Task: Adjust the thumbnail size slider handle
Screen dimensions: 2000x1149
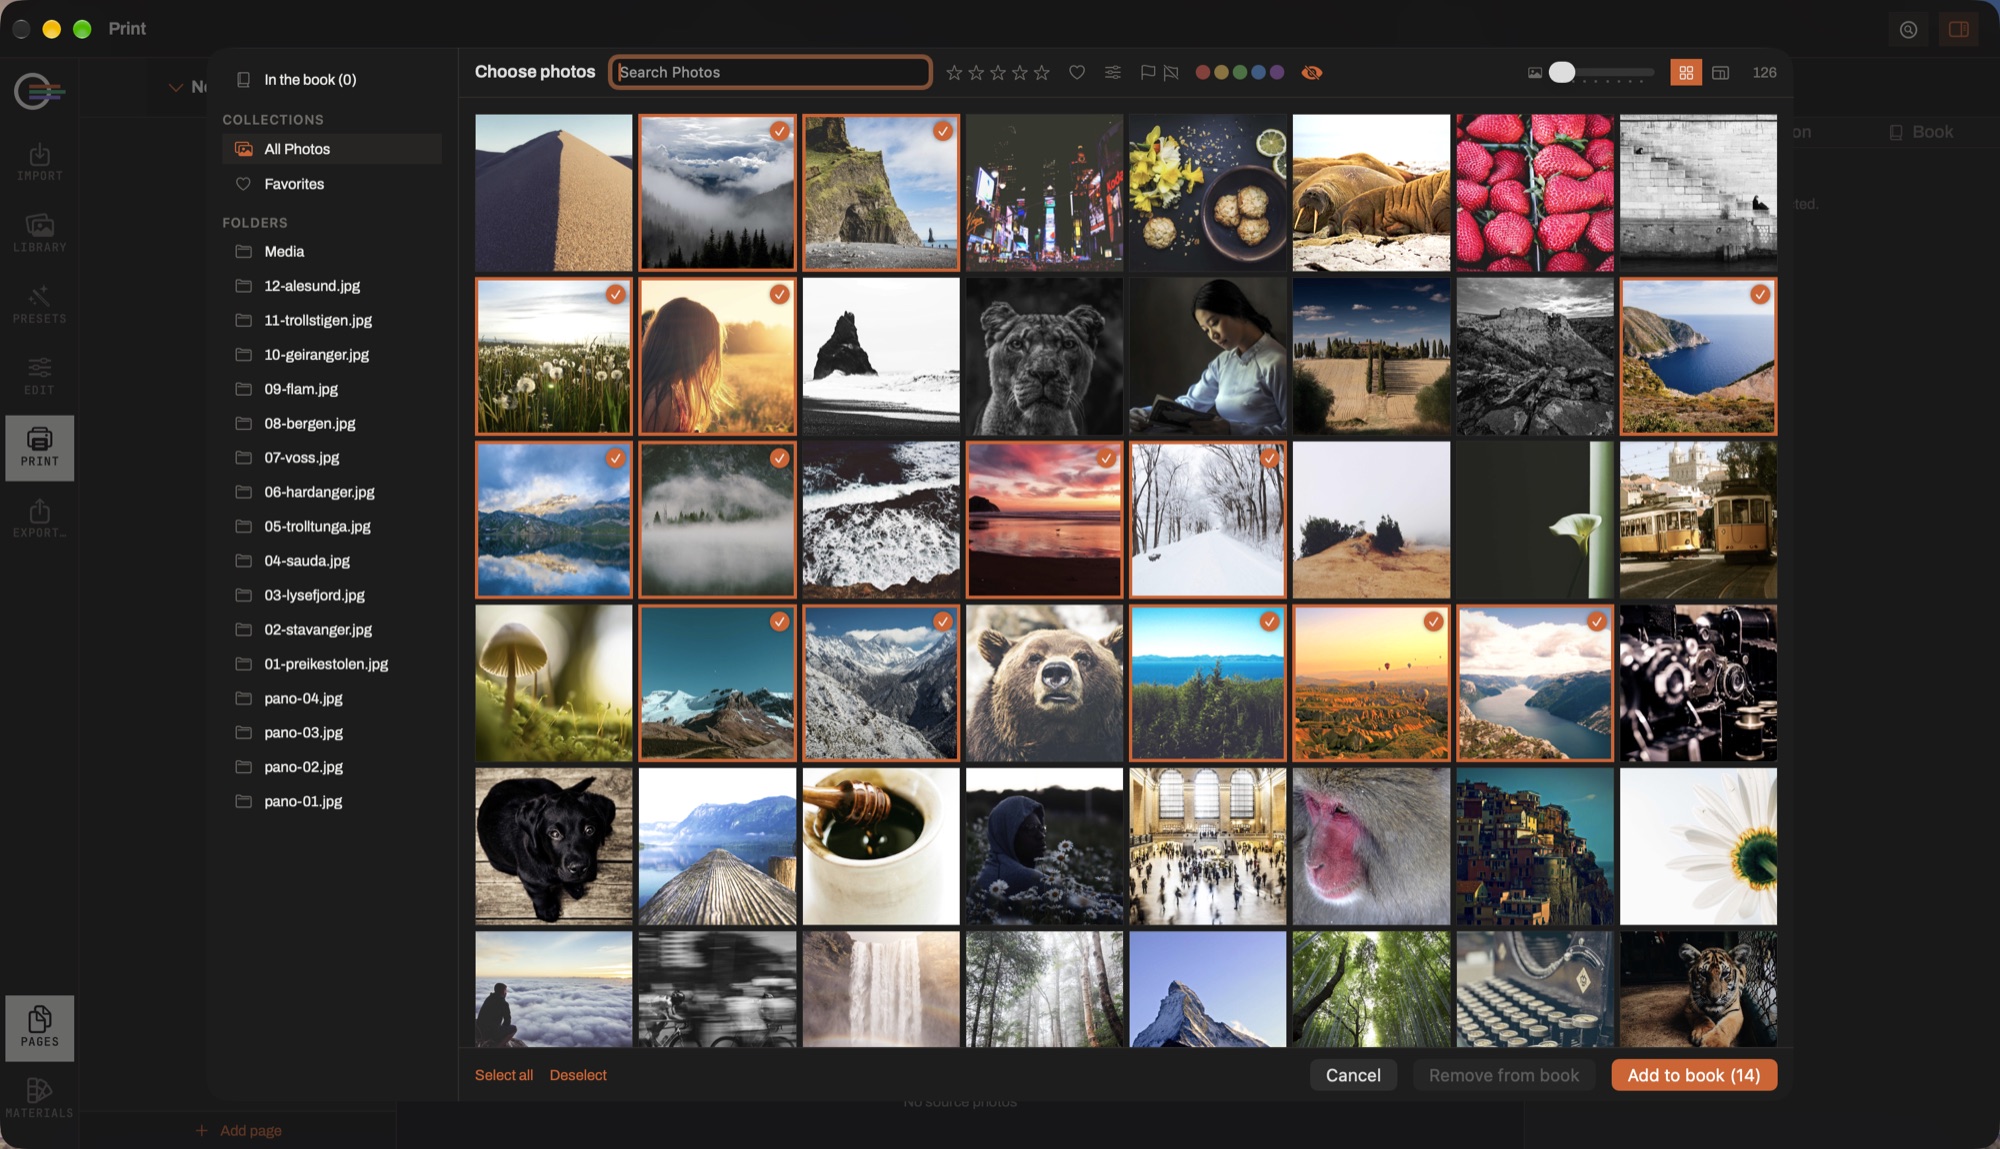Action: click(x=1562, y=72)
